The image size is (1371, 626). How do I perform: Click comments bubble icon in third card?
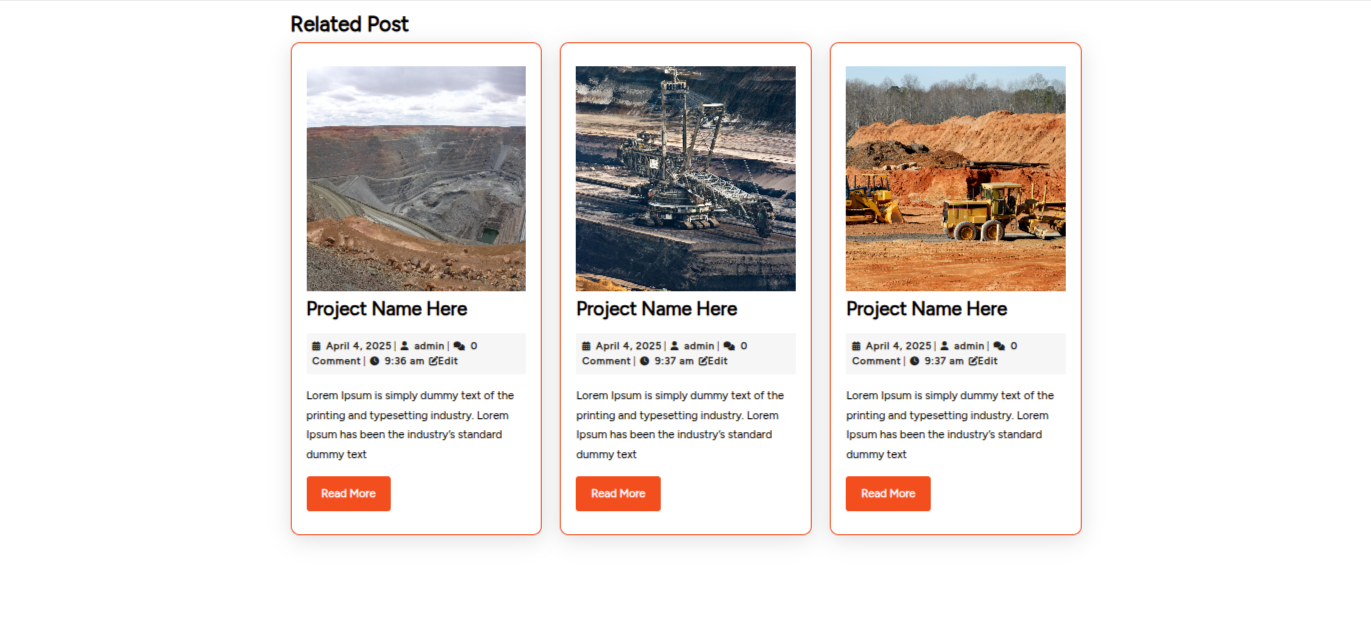[x=999, y=346]
